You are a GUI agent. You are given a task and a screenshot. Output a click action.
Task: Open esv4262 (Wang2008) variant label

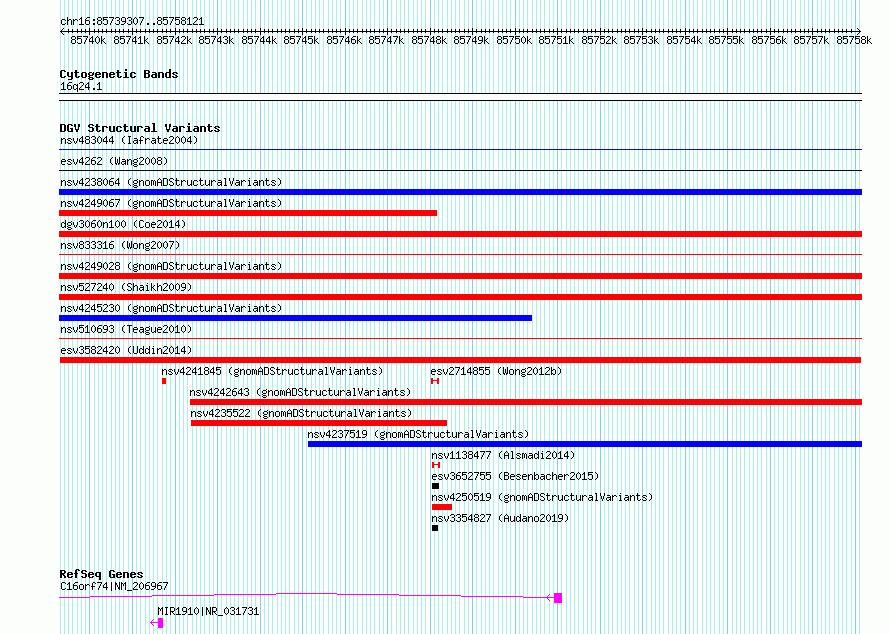coord(114,161)
